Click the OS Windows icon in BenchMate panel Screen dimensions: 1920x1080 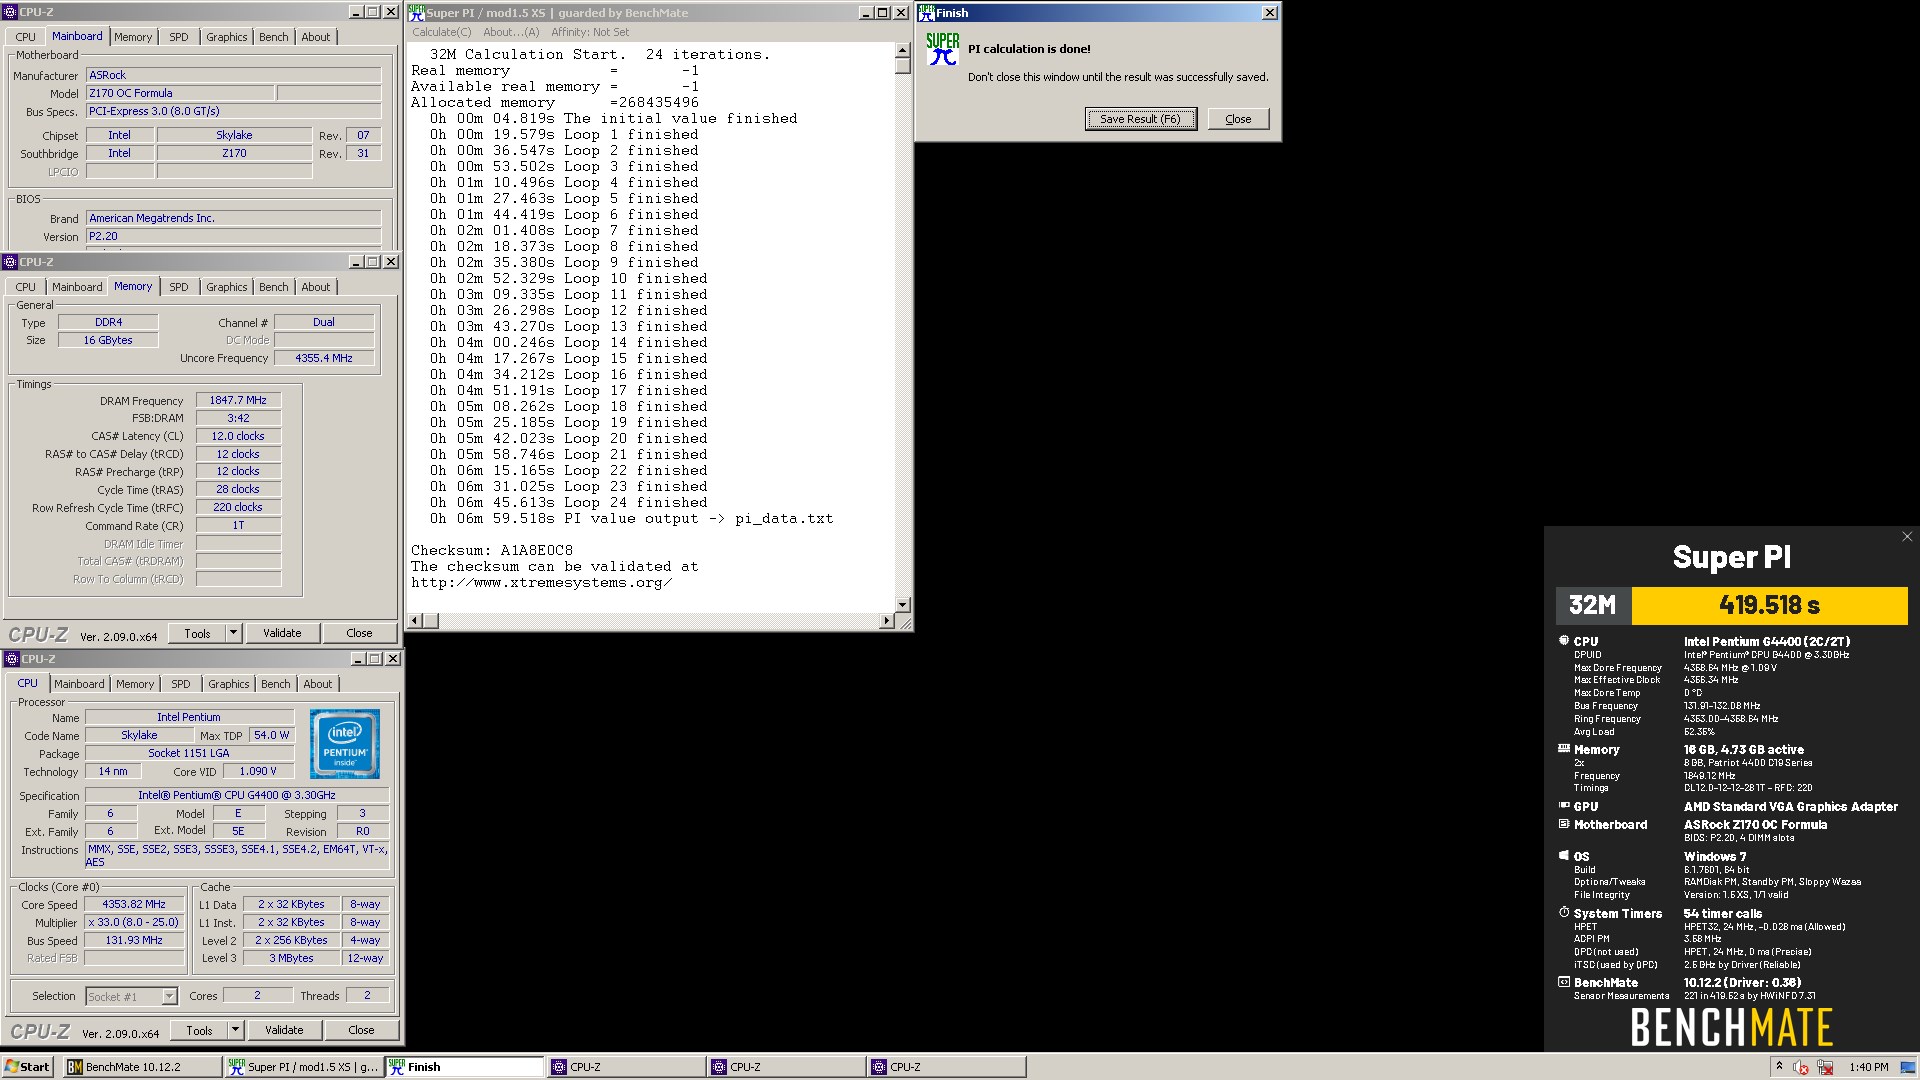1564,856
